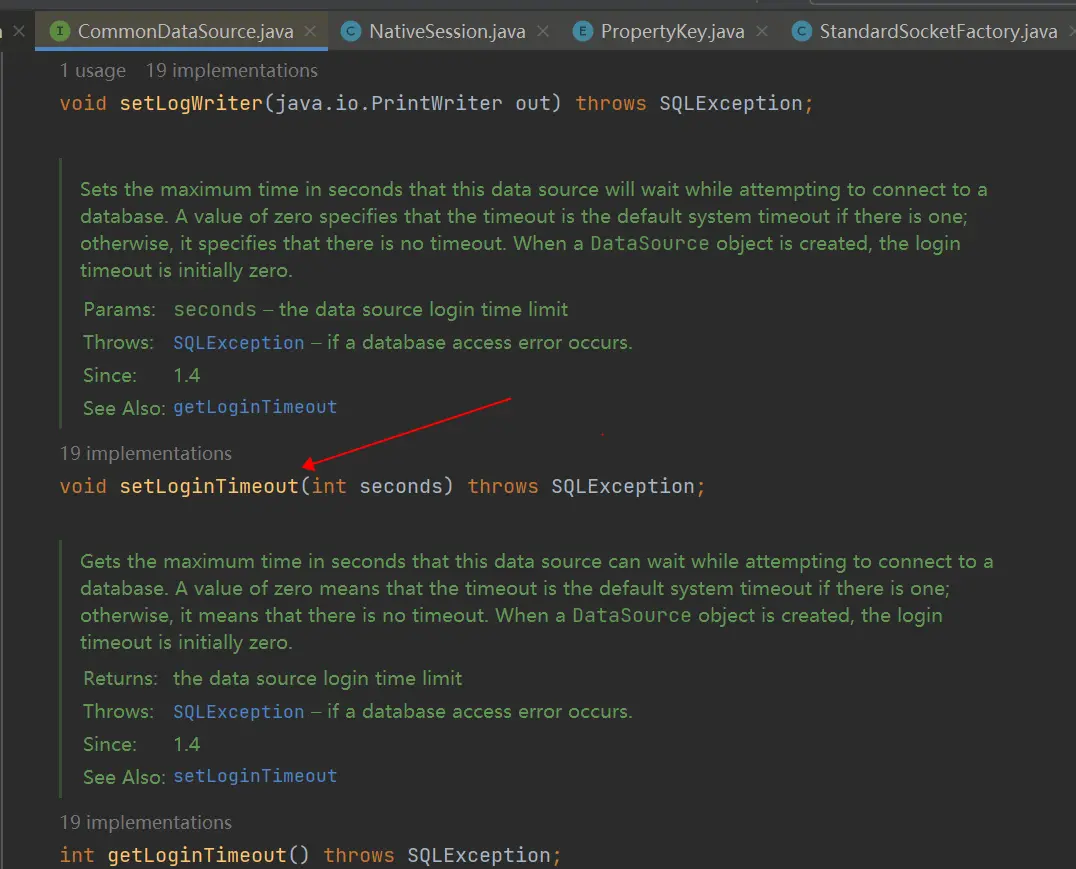Image resolution: width=1076 pixels, height=869 pixels.
Task: Close the PropertyKey.java editor tab
Action: (x=762, y=31)
